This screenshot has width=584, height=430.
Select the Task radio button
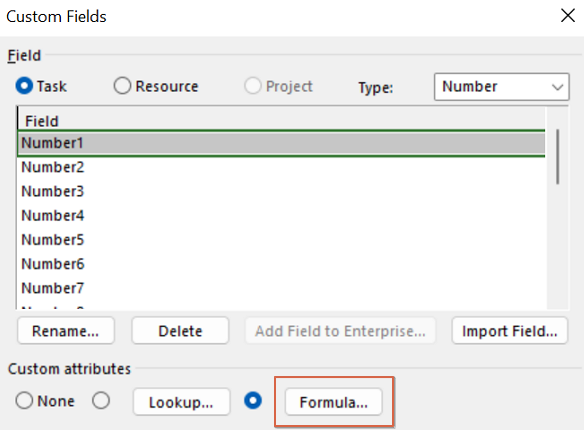25,86
